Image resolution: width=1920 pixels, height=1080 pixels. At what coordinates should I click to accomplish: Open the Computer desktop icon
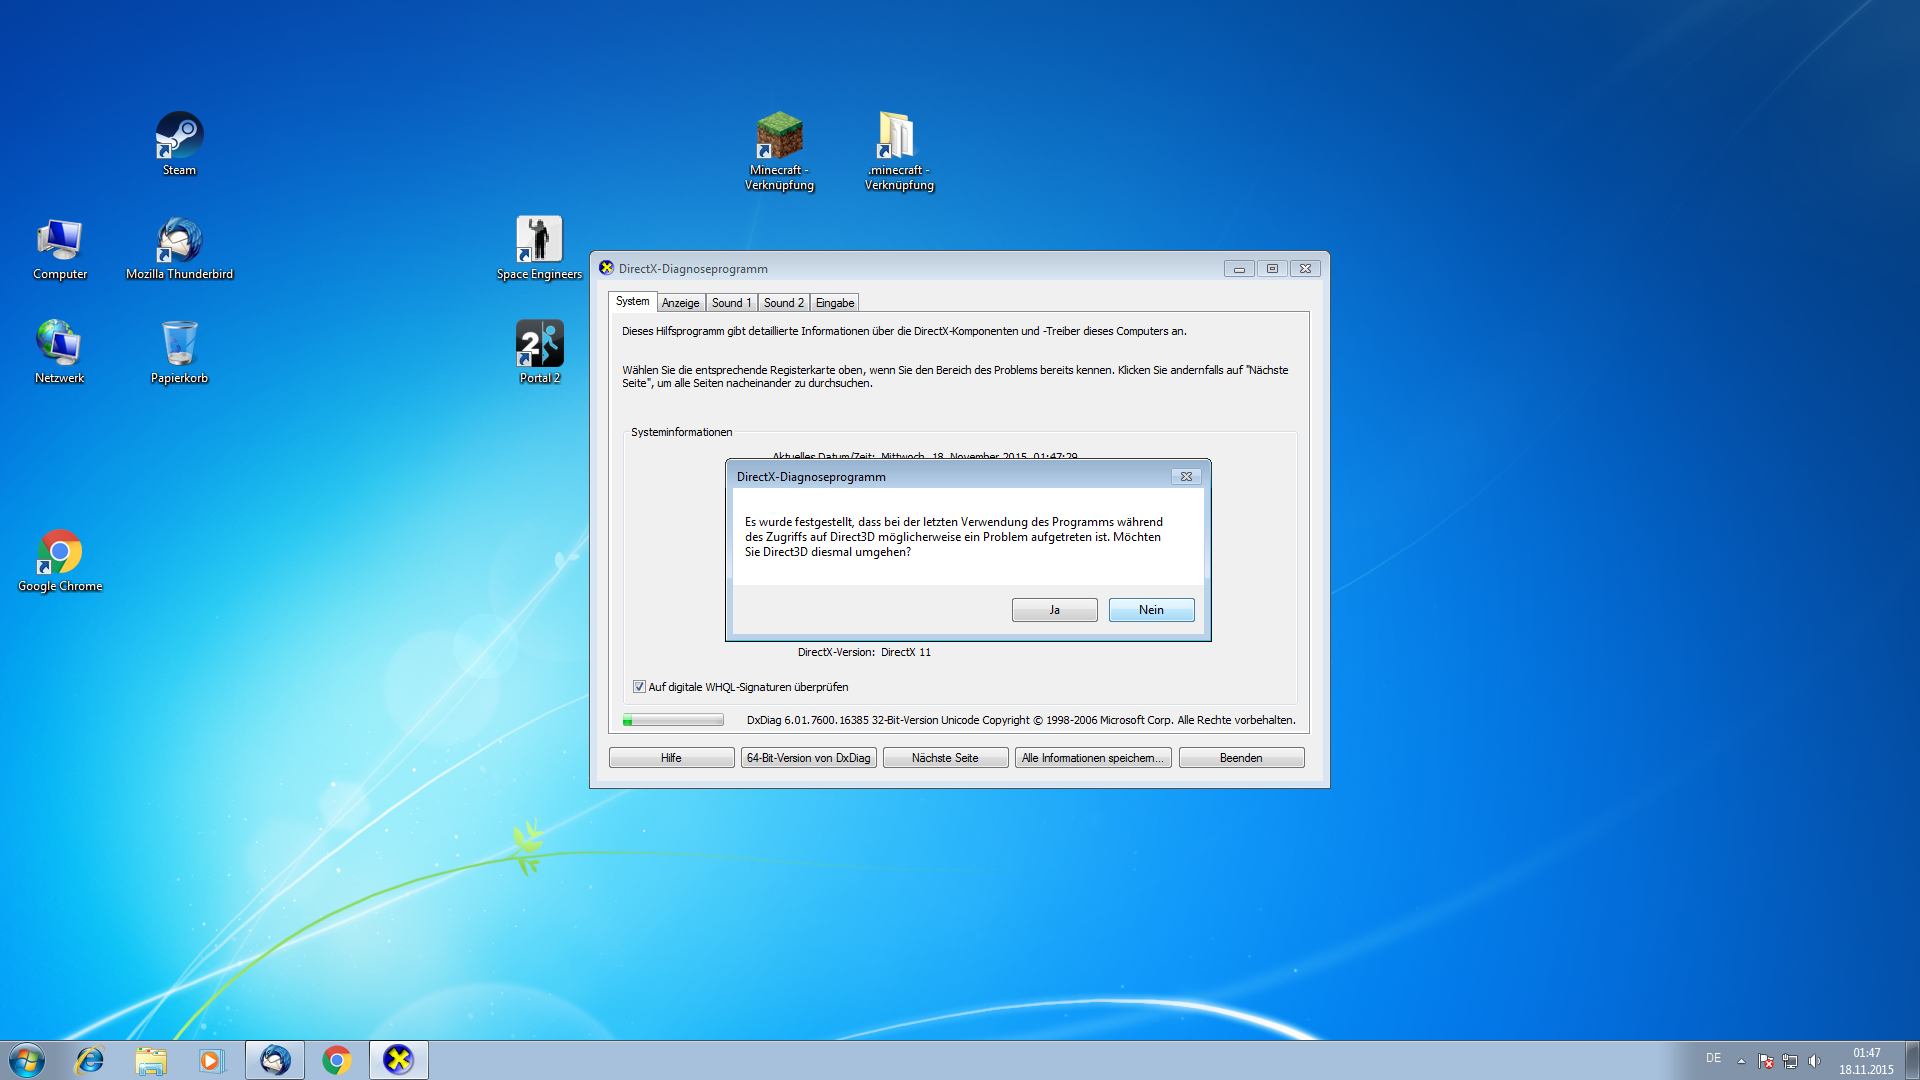pos(60,249)
